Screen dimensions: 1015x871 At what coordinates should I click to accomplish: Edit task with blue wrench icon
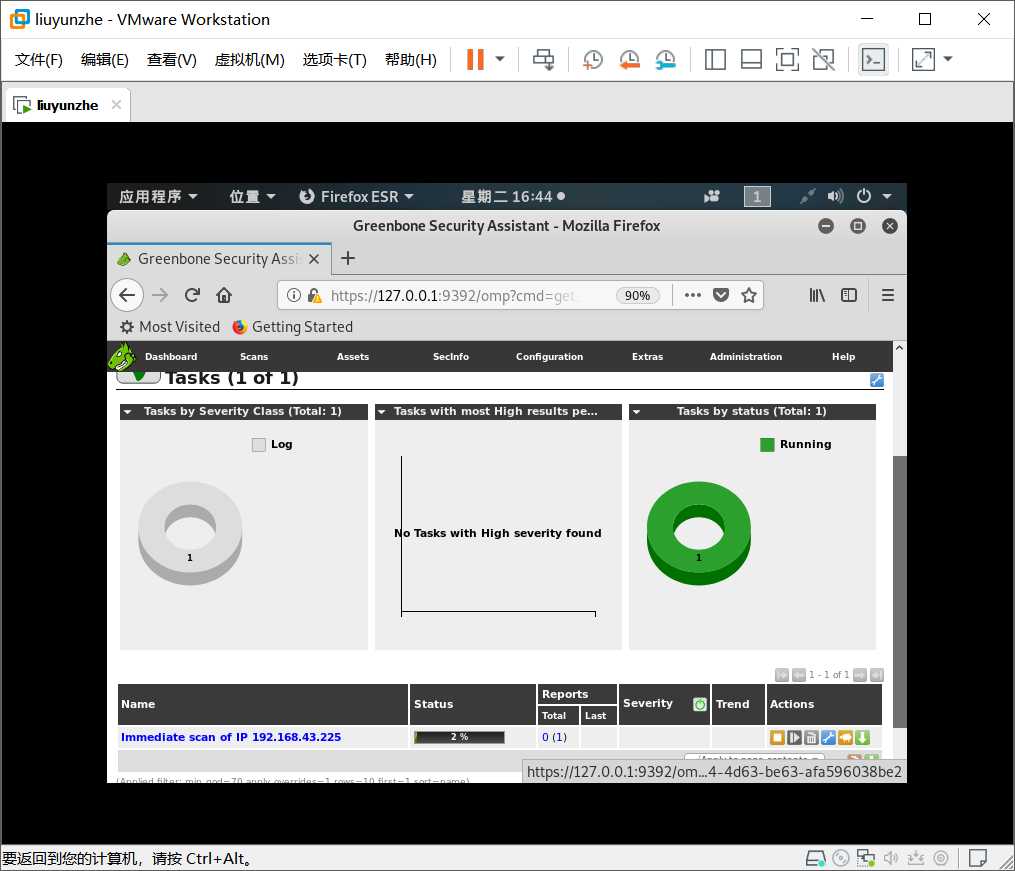tap(828, 737)
